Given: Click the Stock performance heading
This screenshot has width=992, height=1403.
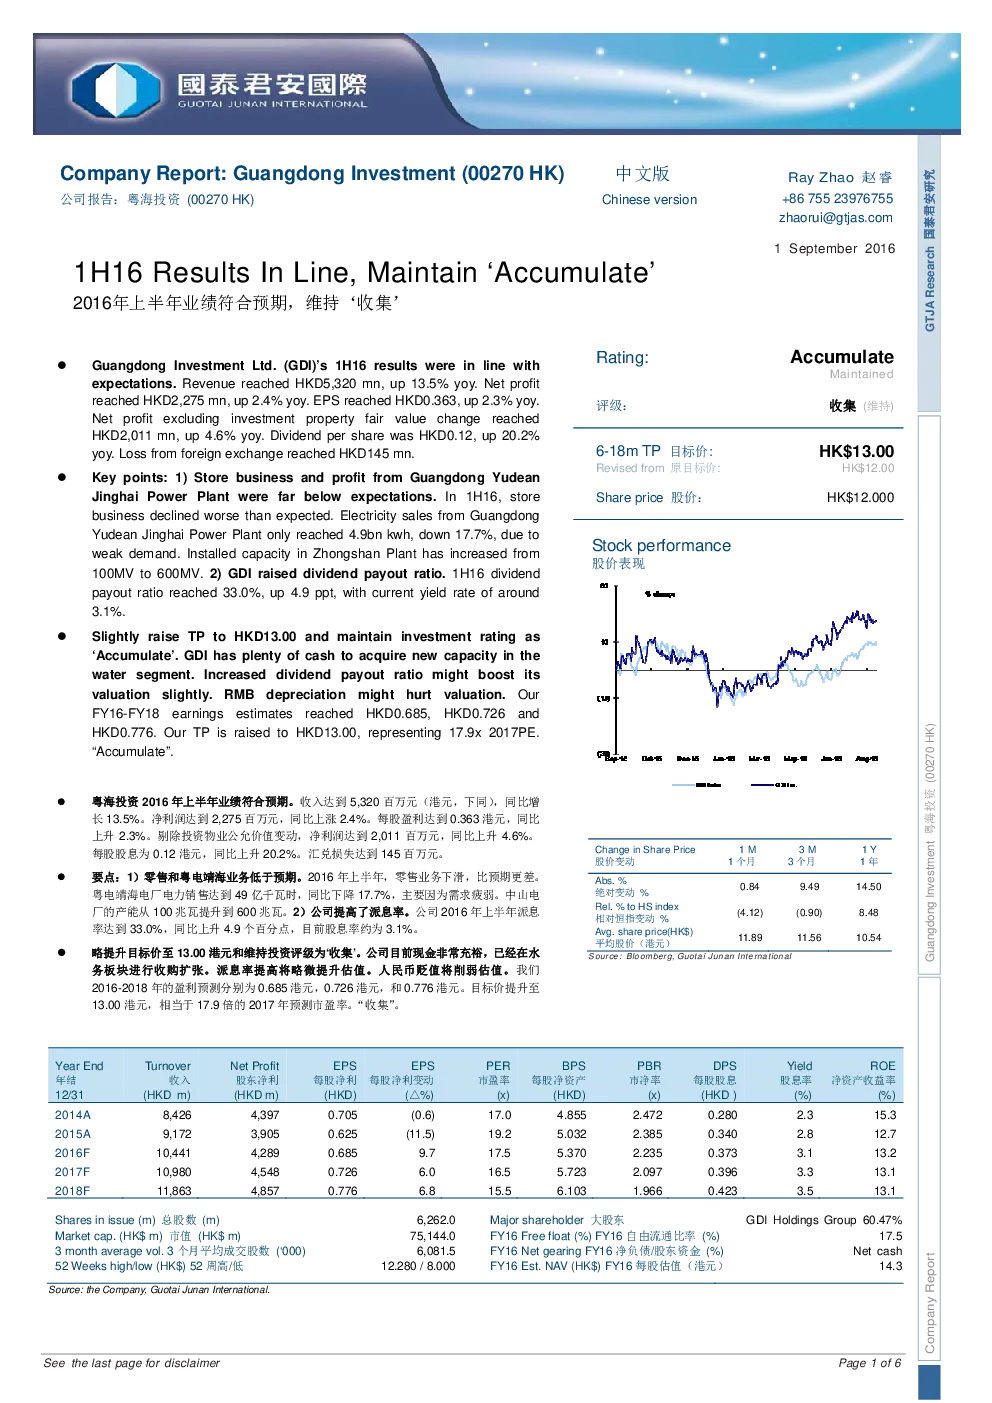Looking at the screenshot, I should click(661, 546).
